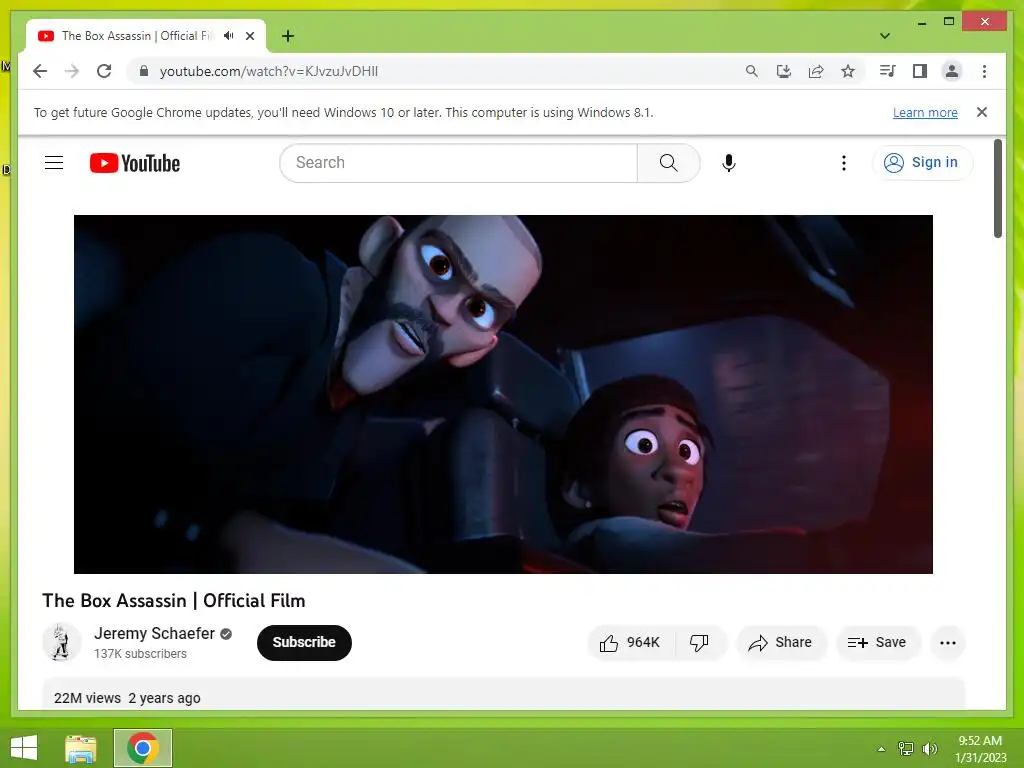
Task: Open network icon in system tray
Action: (x=906, y=749)
